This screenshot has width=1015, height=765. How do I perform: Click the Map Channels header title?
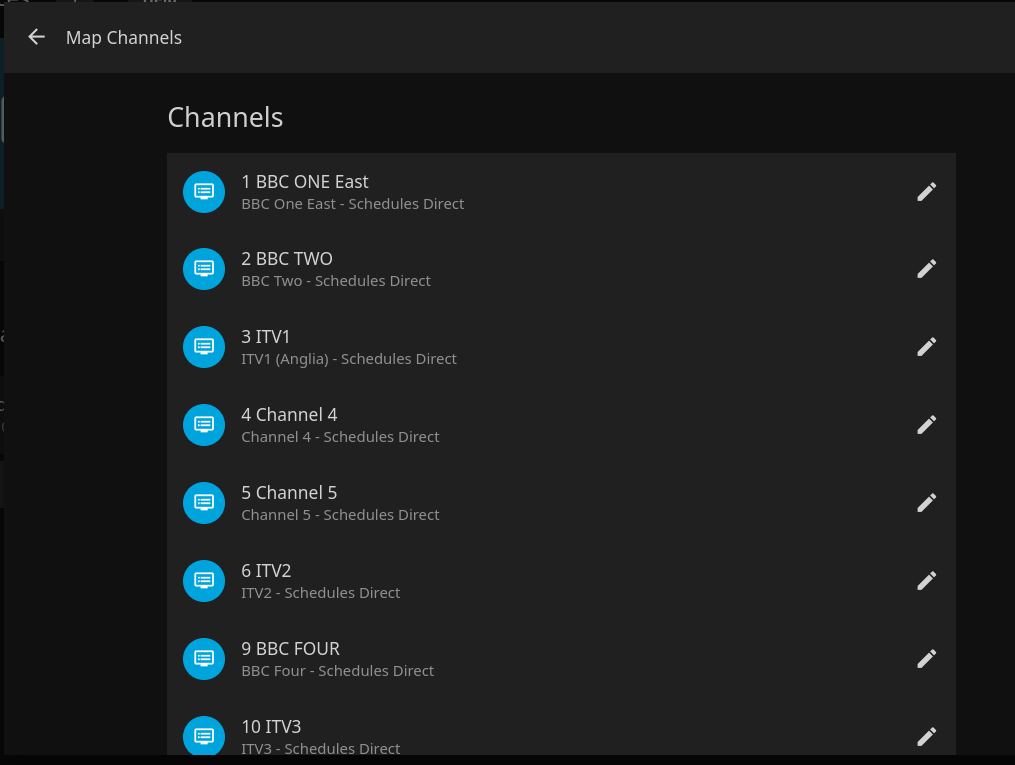pyautogui.click(x=124, y=38)
